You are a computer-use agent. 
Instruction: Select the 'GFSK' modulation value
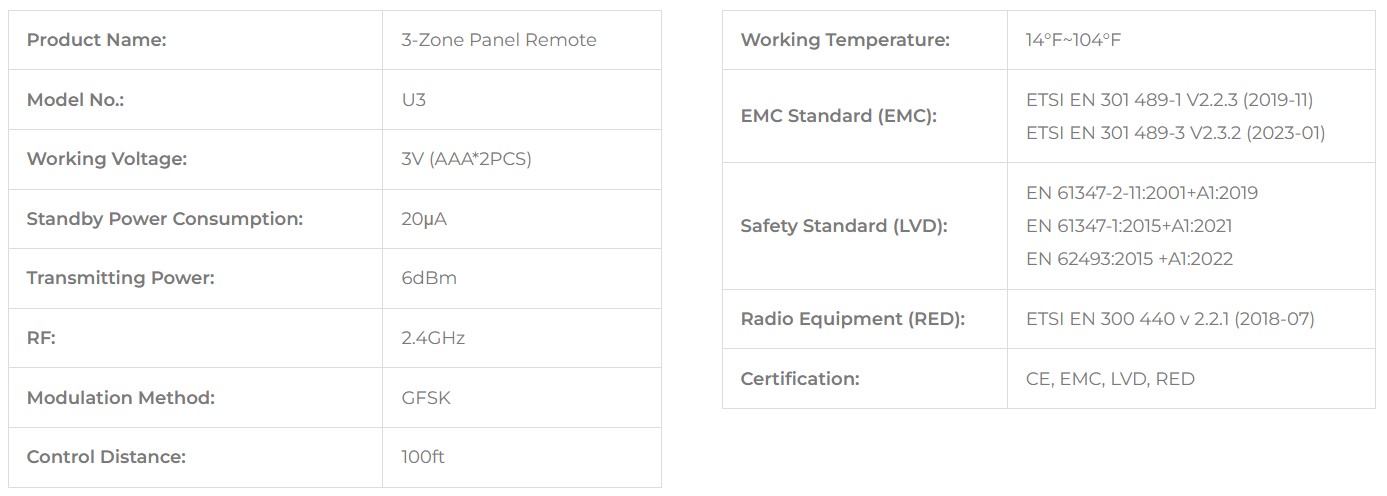pyautogui.click(x=426, y=398)
